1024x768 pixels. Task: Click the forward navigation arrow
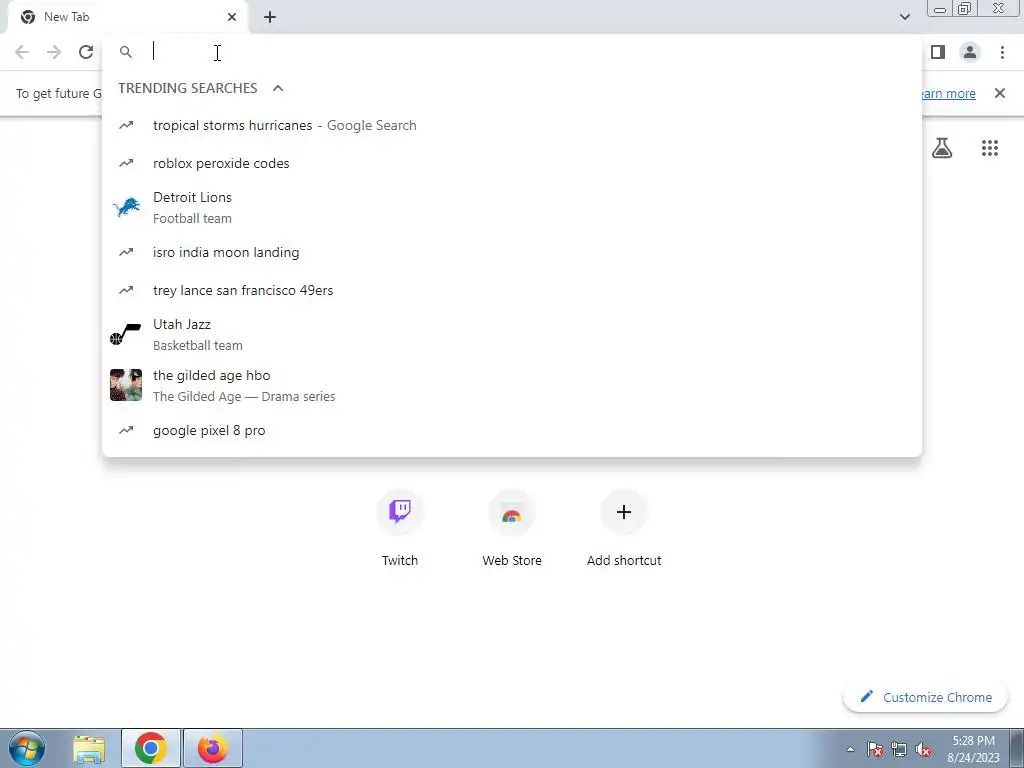[54, 52]
